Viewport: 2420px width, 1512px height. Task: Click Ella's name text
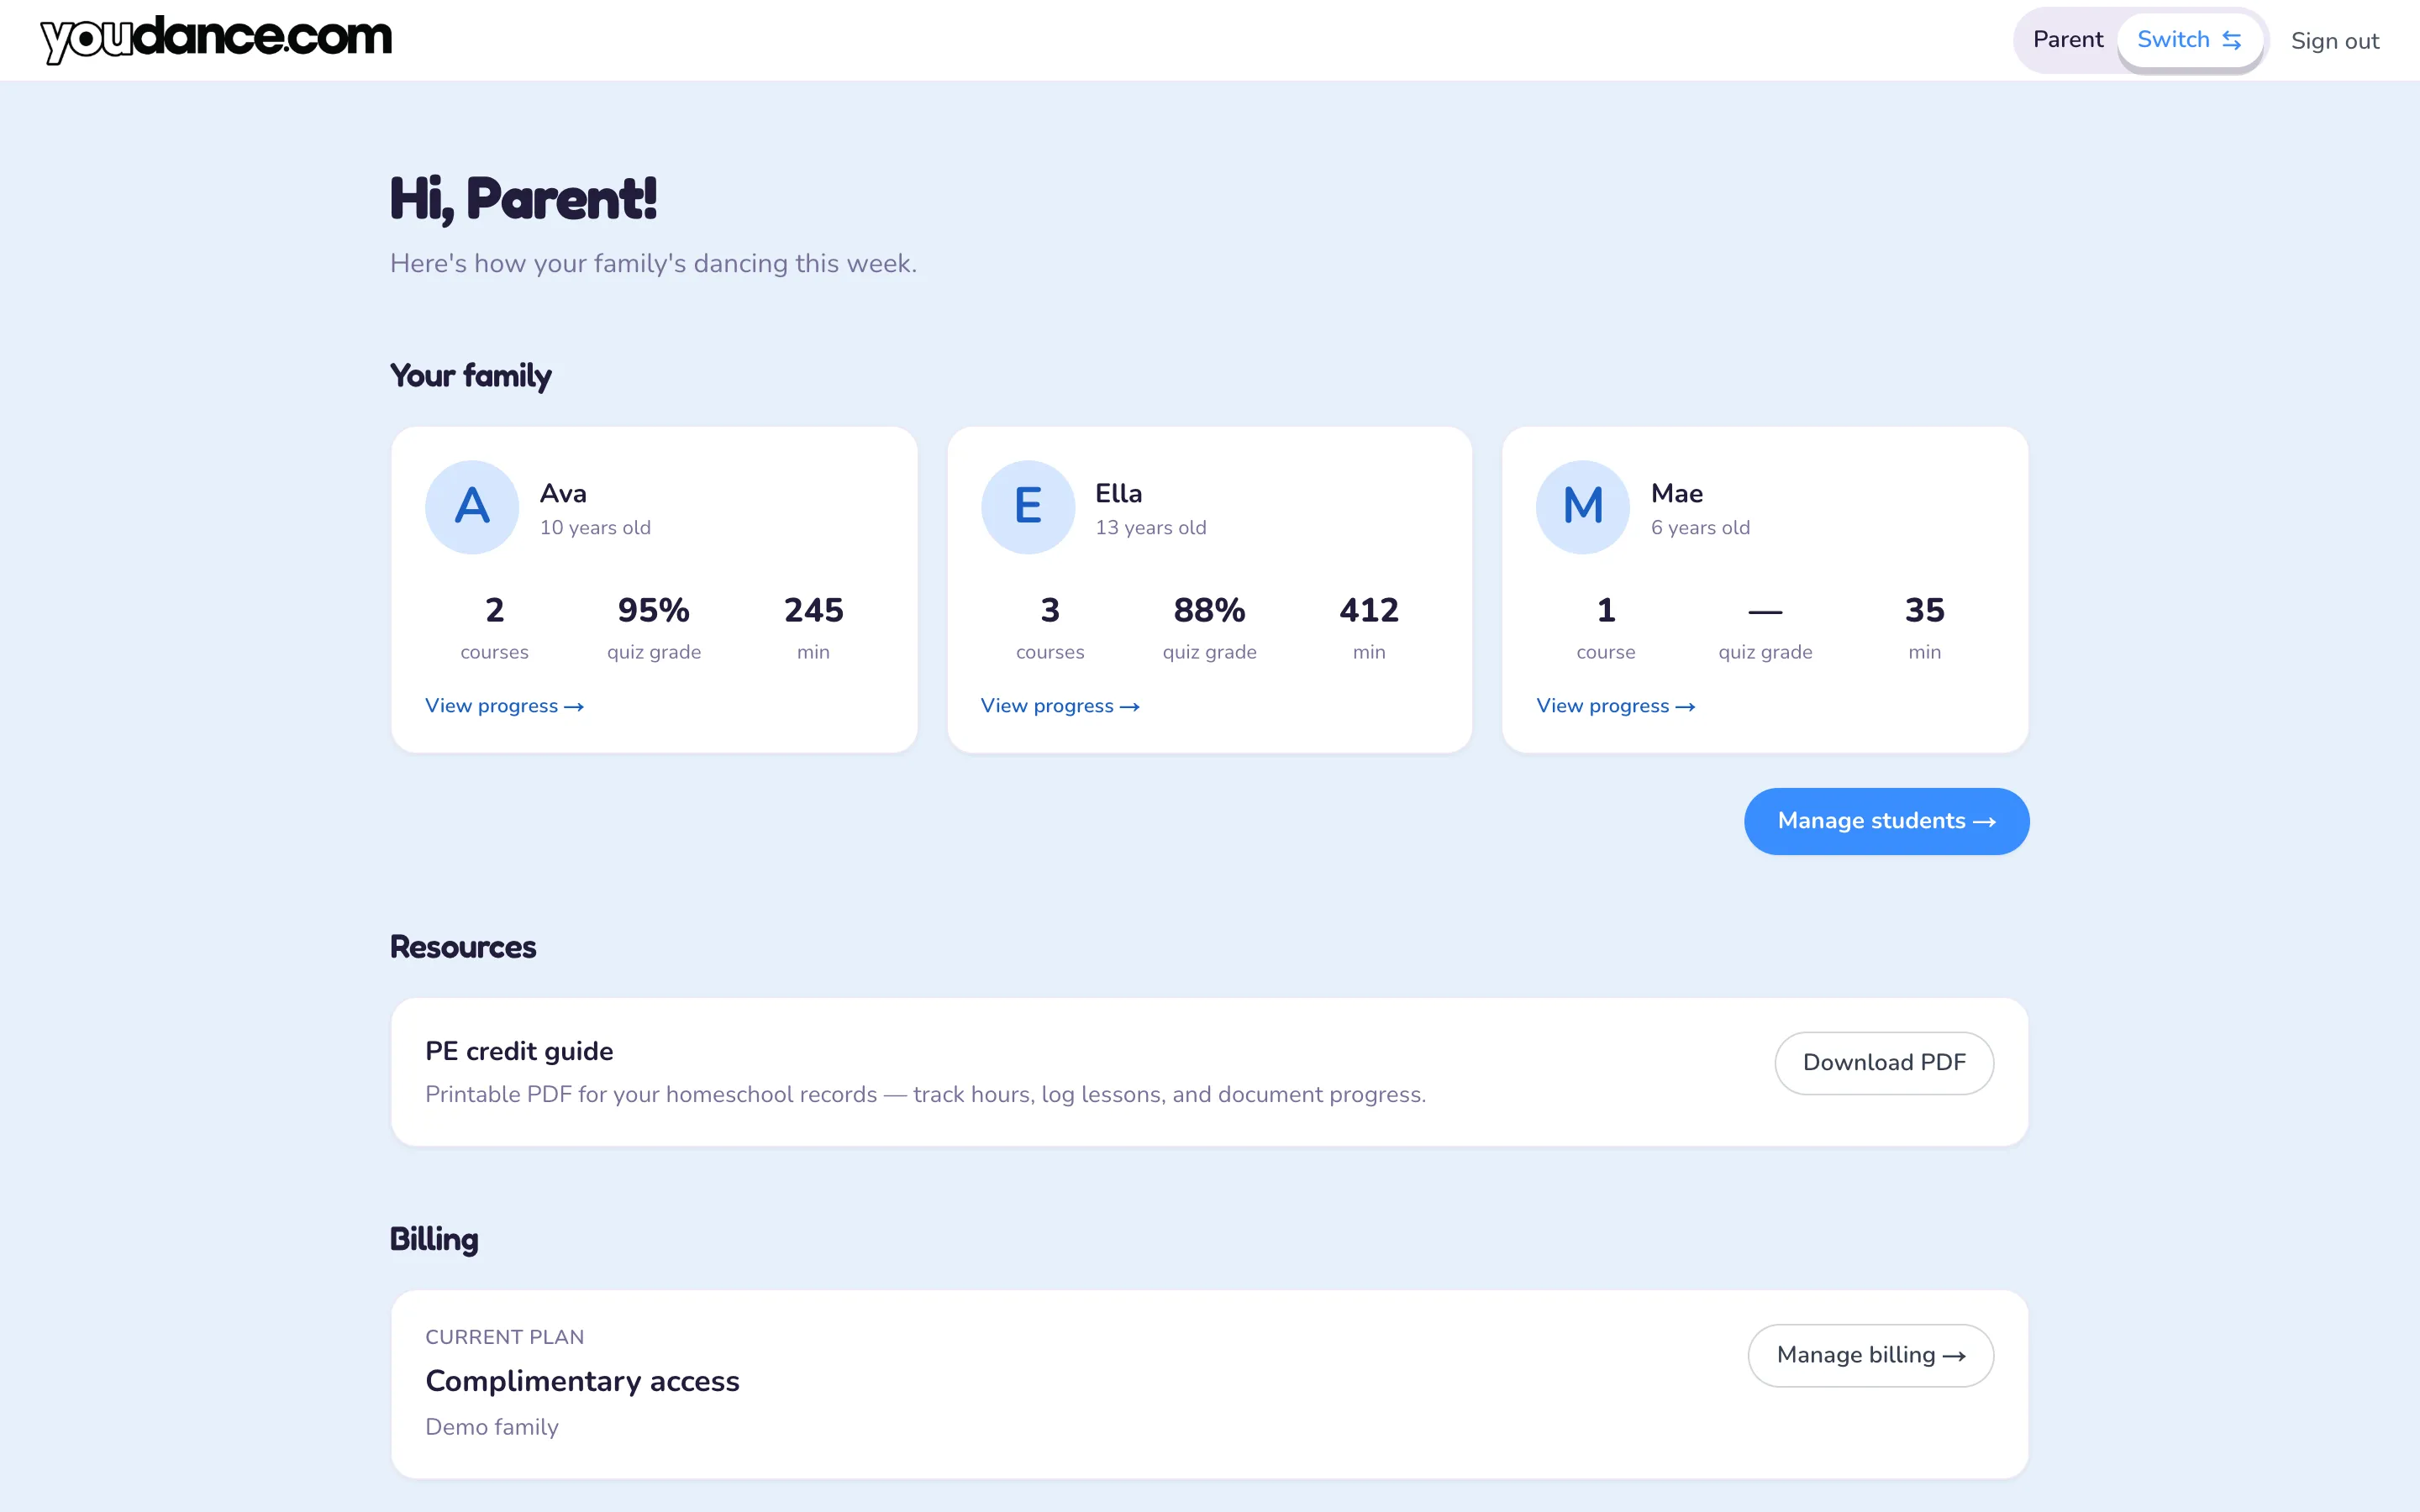pyautogui.click(x=1118, y=493)
